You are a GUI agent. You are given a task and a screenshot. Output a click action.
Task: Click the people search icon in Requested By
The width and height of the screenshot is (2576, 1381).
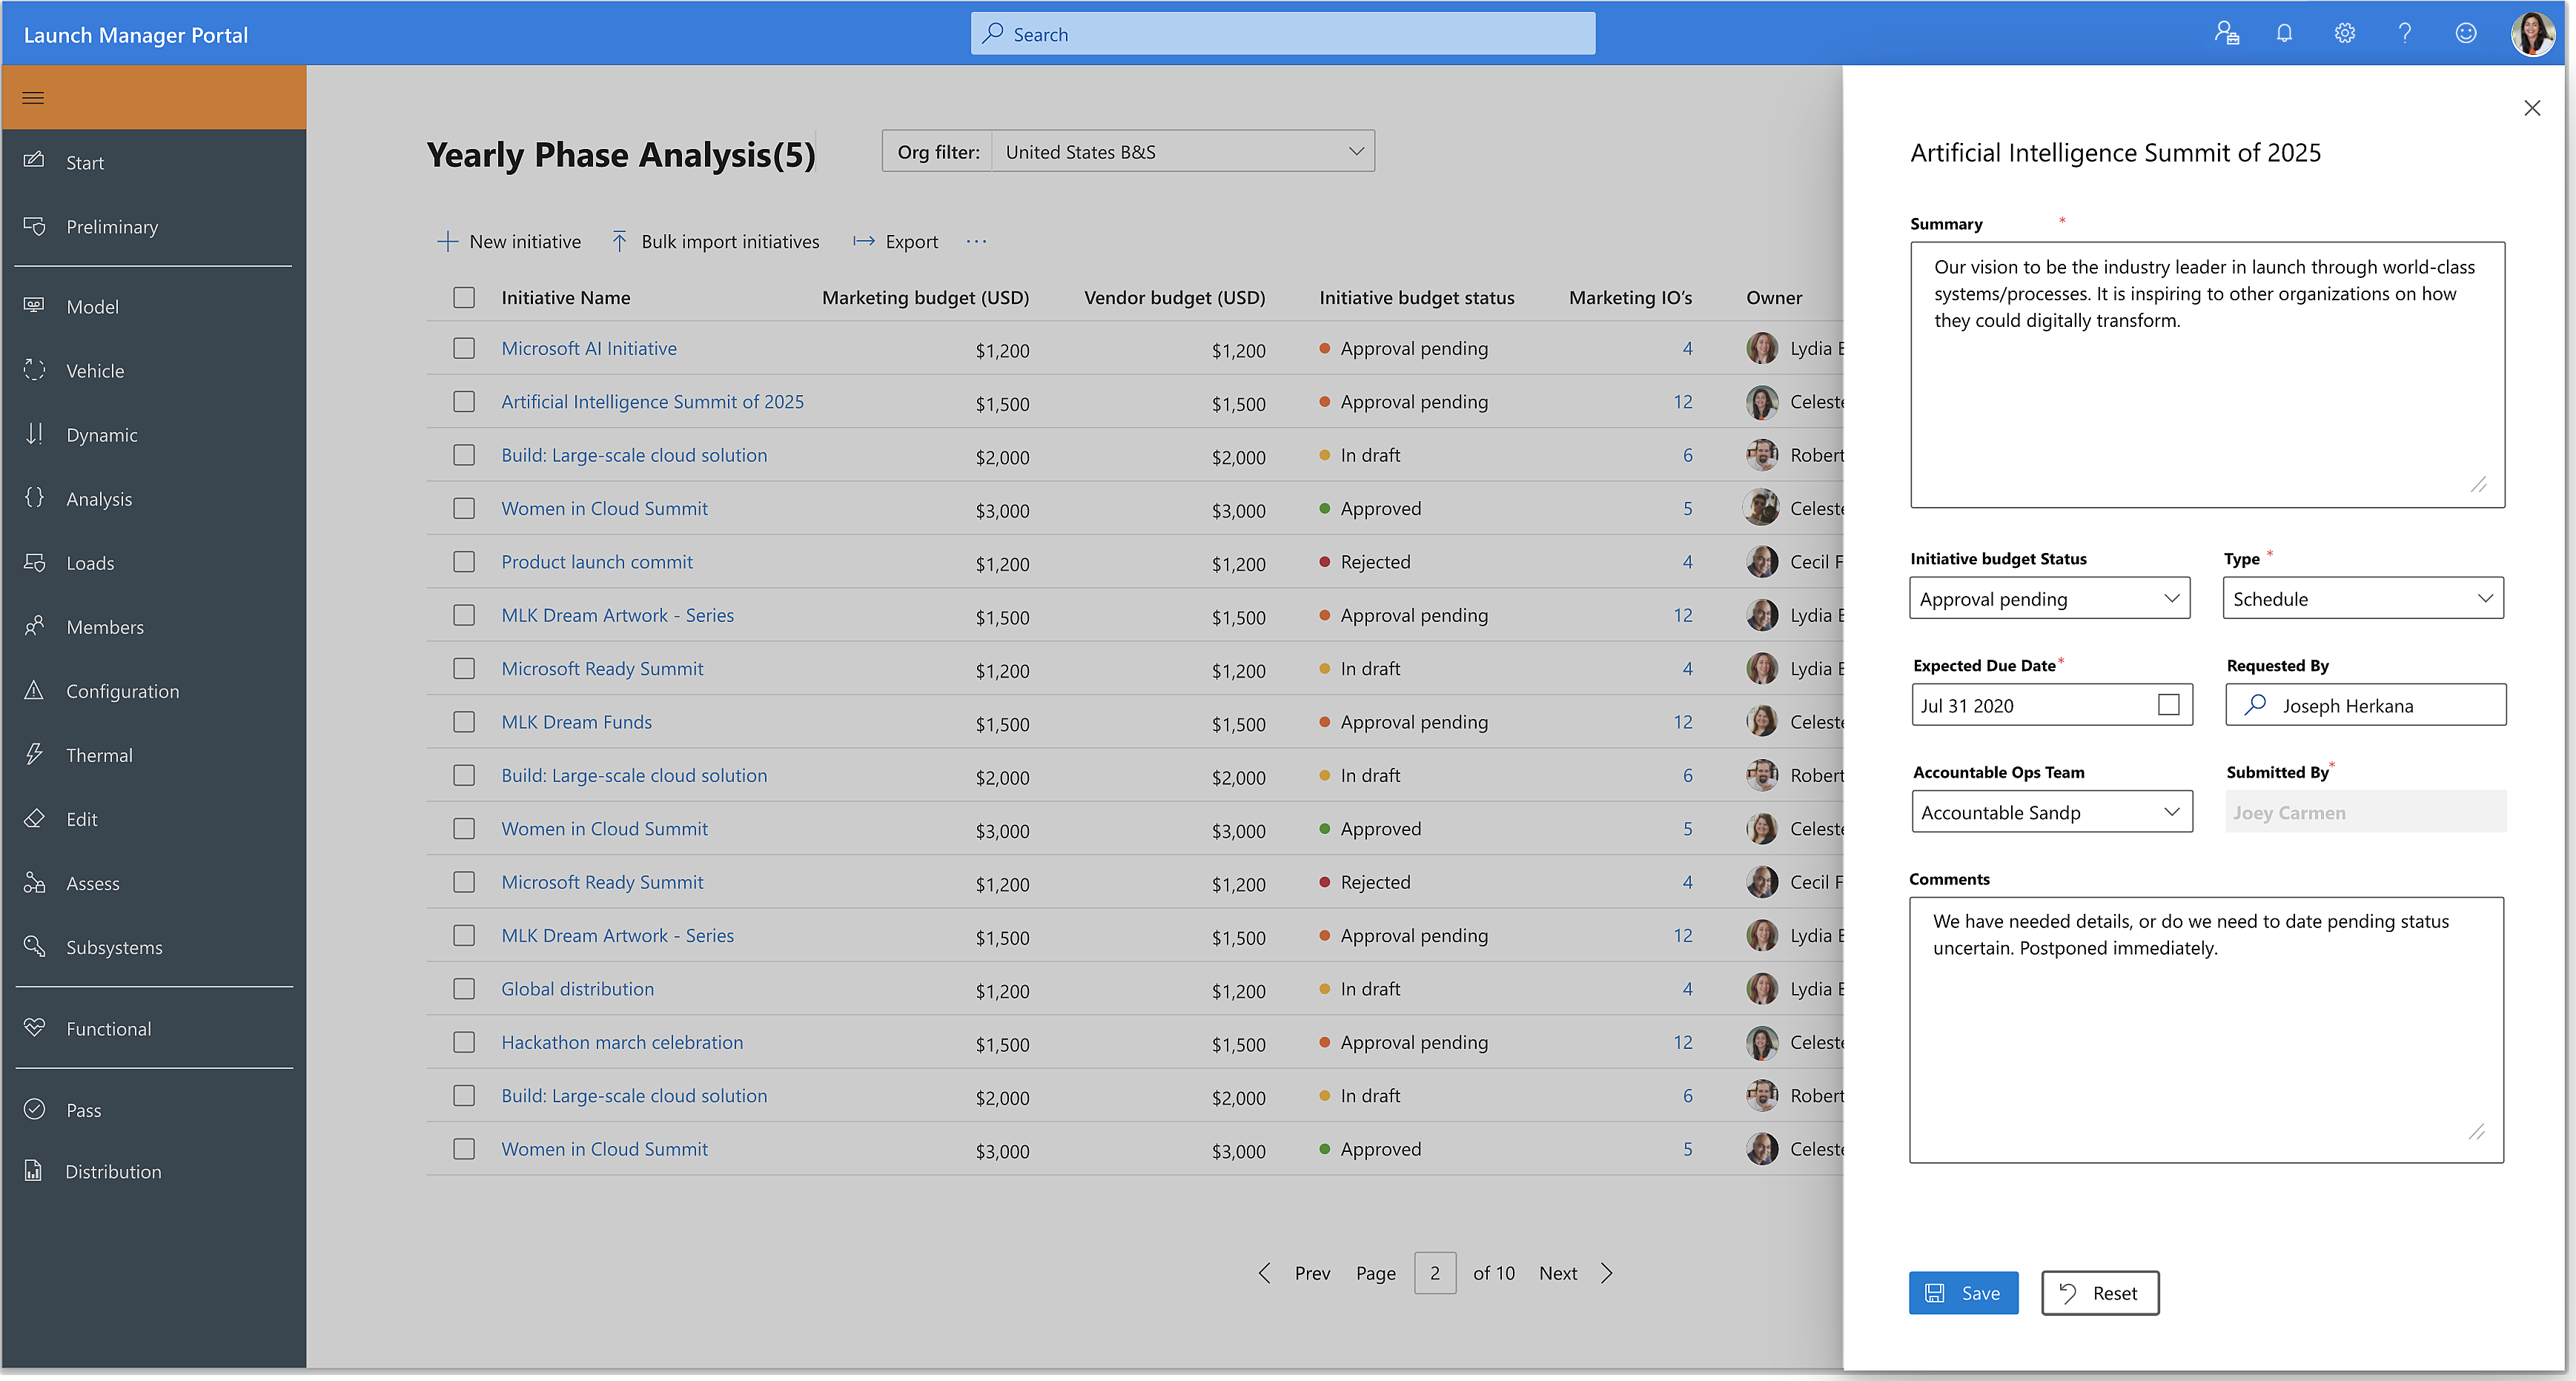pos(2255,705)
